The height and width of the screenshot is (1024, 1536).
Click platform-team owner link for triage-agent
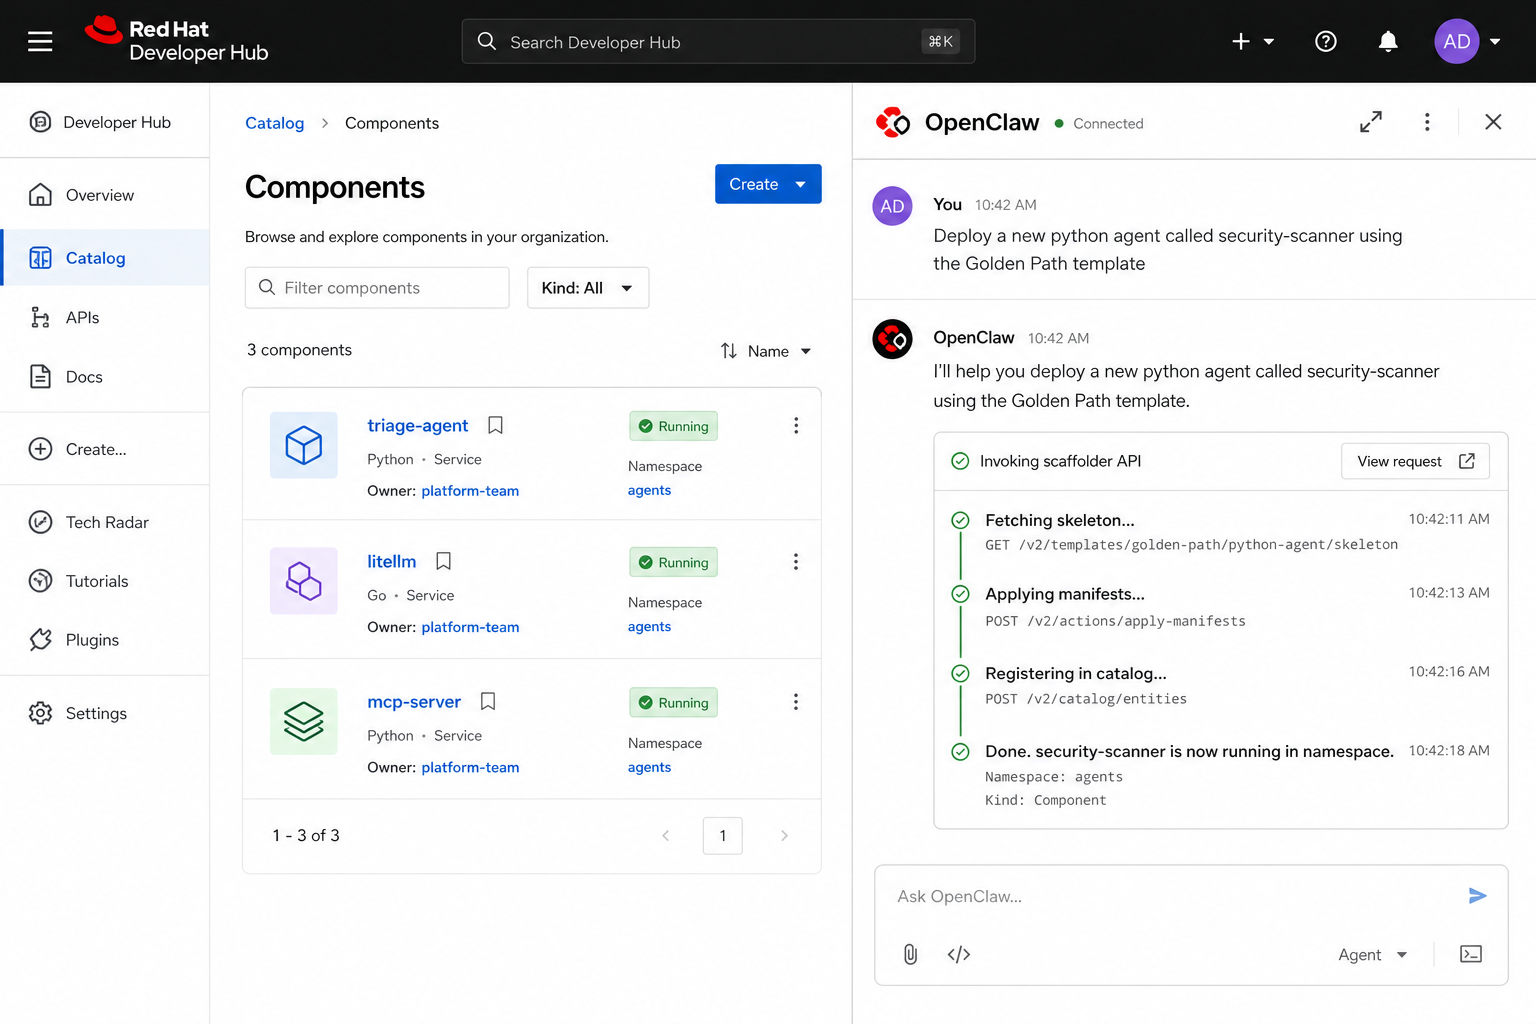(470, 491)
